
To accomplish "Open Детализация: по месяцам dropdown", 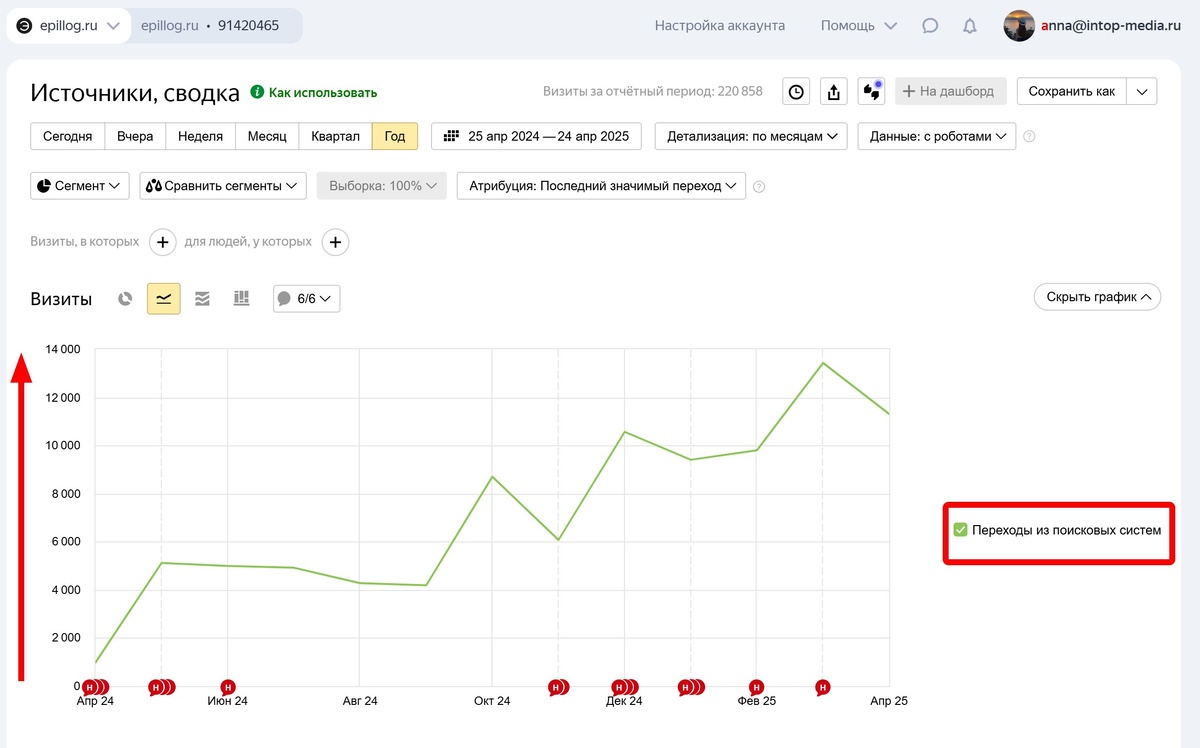I will click(751, 136).
